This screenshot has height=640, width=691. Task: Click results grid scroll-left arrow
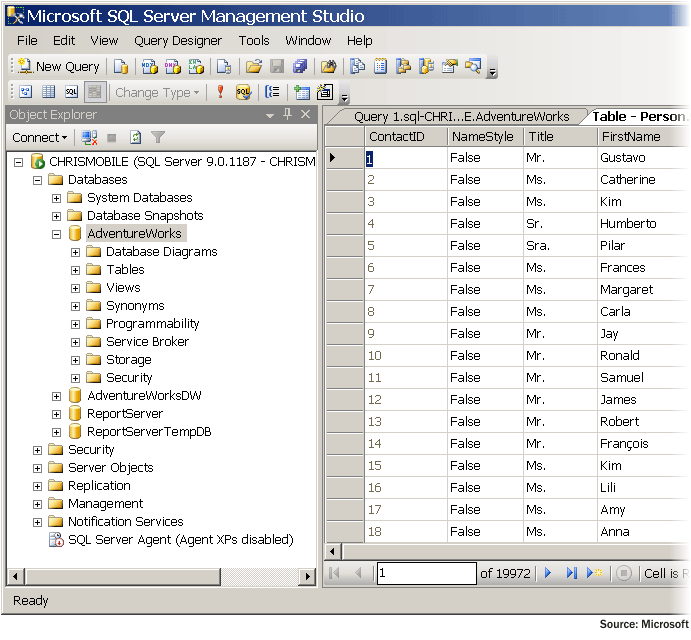333,551
